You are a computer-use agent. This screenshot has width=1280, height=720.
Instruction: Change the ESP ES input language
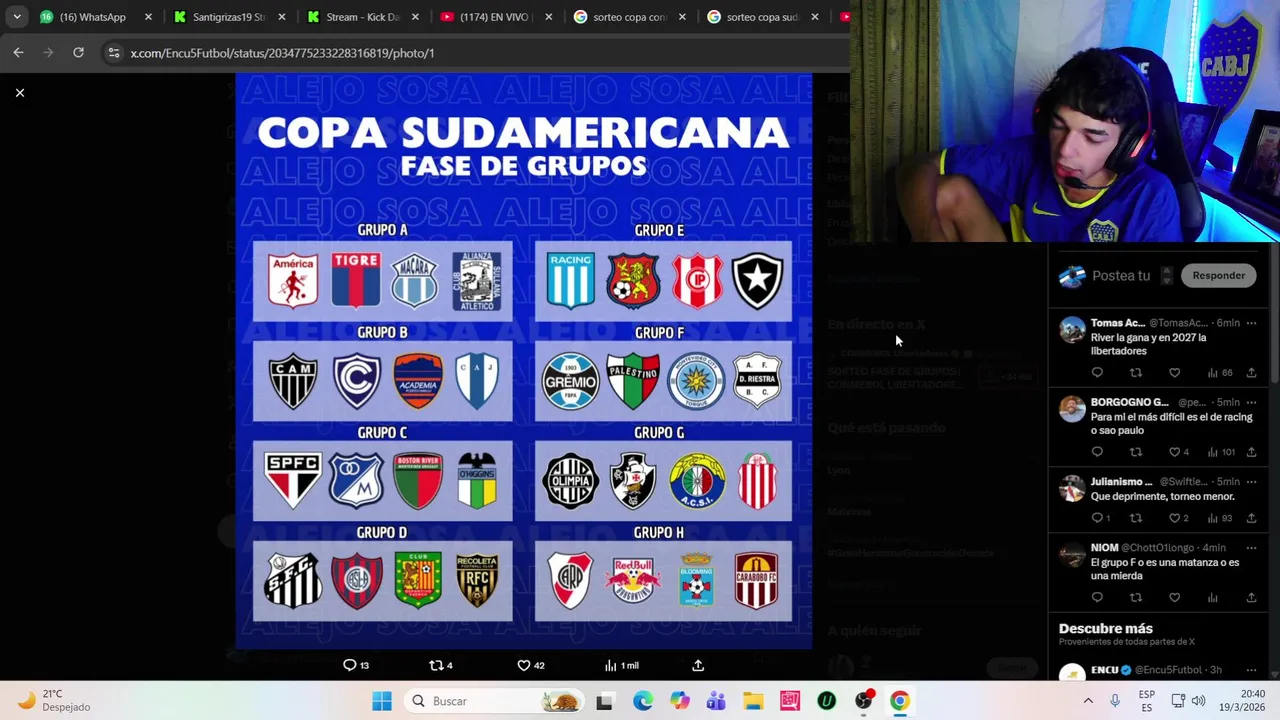click(1146, 700)
